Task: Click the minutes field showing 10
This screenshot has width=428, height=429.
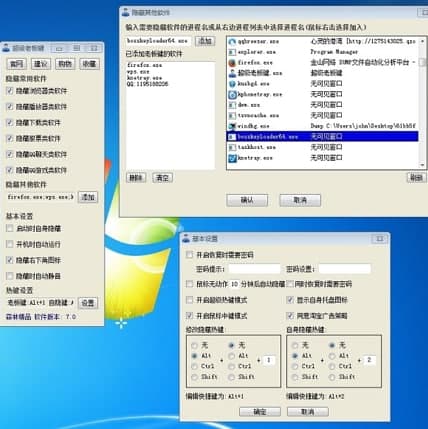Action: [234, 284]
